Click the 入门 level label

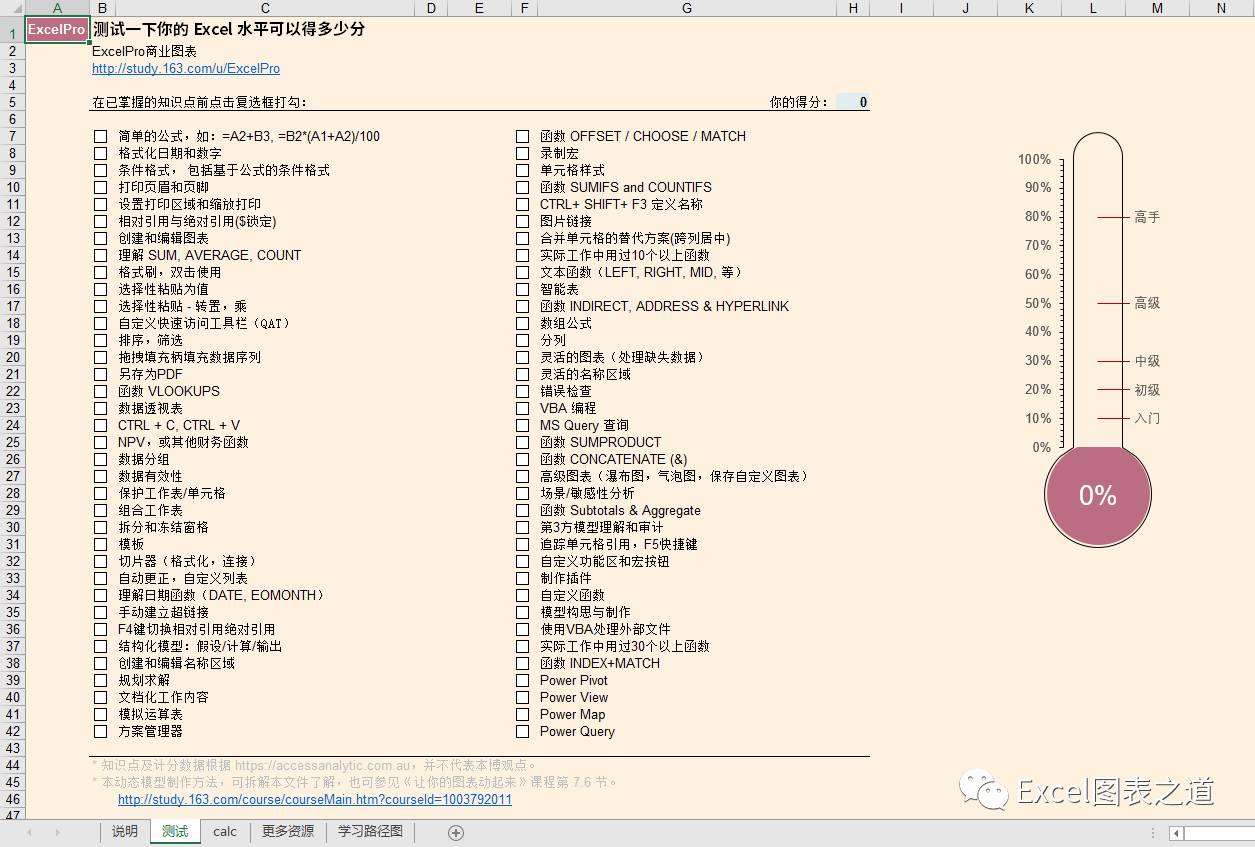(x=1147, y=418)
